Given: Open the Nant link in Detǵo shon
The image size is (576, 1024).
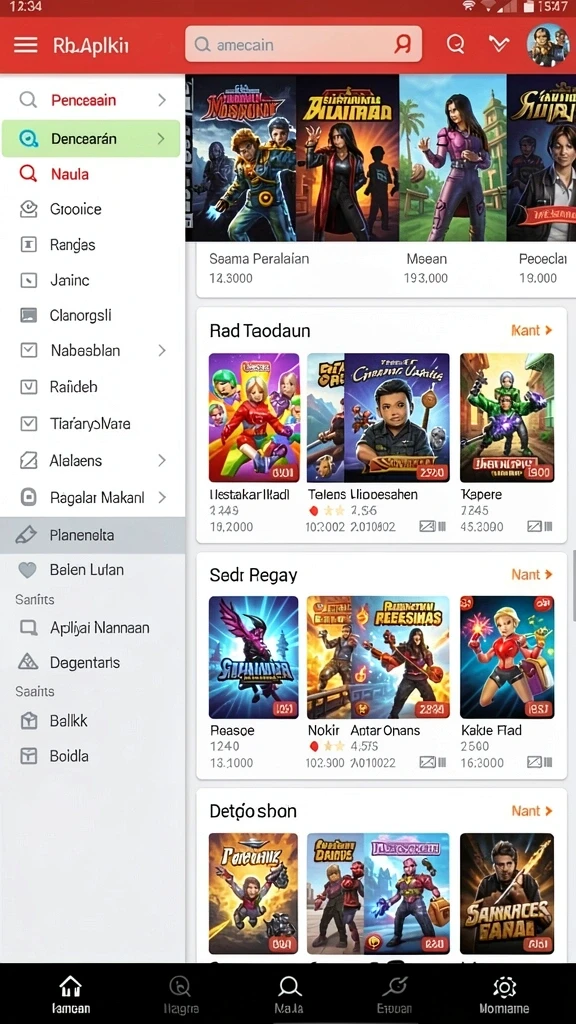Looking at the screenshot, I should 532,811.
